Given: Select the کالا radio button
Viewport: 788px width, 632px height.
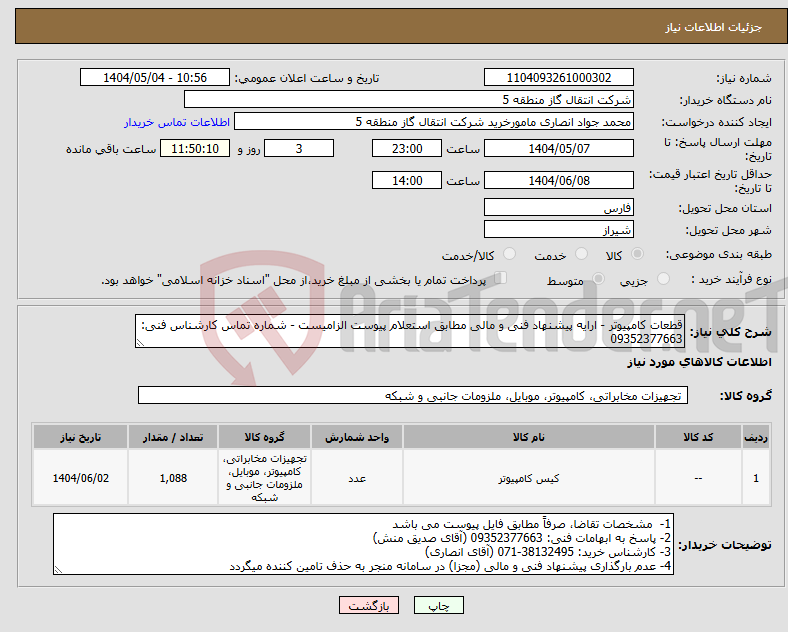Looking at the screenshot, I should [637, 254].
